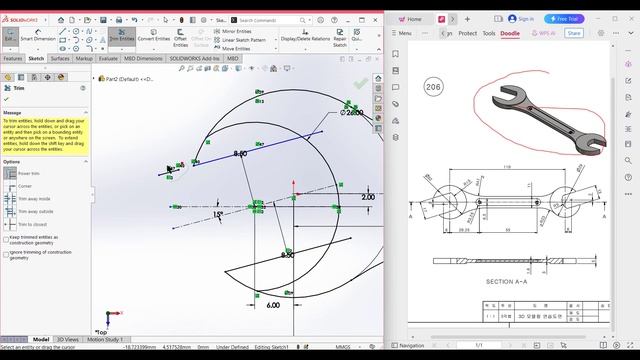Click the Print icon in SolidWorks
Image resolution: width=640 pixels, height=360 pixels.
119,20
